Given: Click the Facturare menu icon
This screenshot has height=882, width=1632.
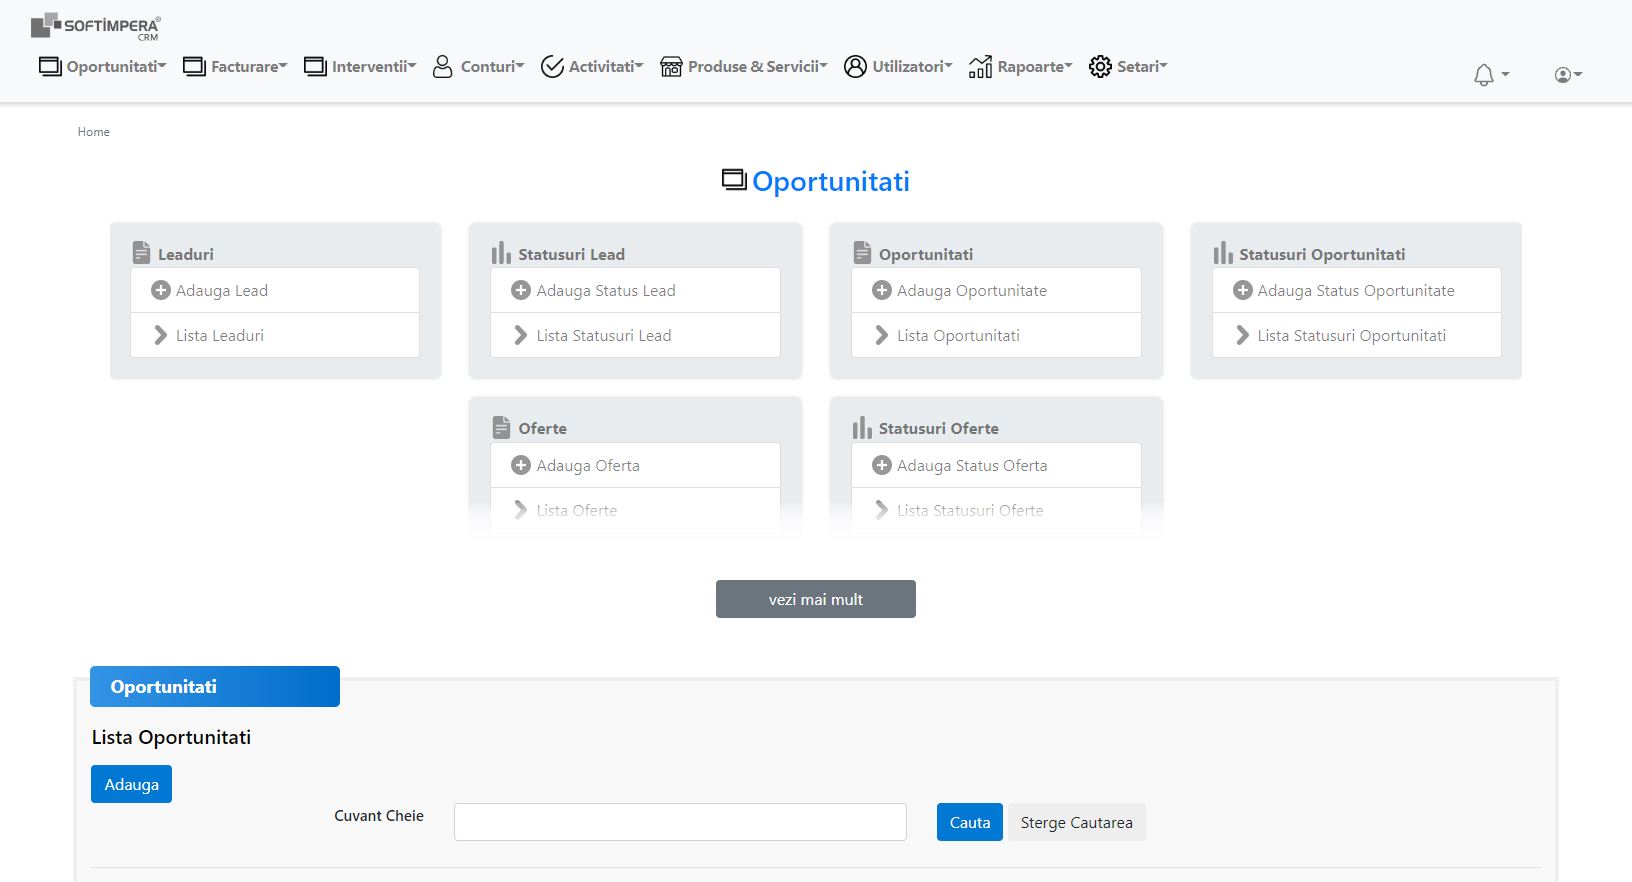Looking at the screenshot, I should (194, 67).
